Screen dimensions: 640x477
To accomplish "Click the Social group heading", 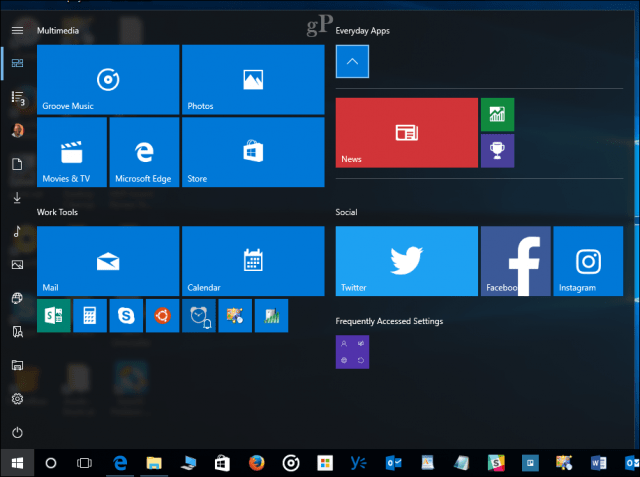I will pos(346,212).
